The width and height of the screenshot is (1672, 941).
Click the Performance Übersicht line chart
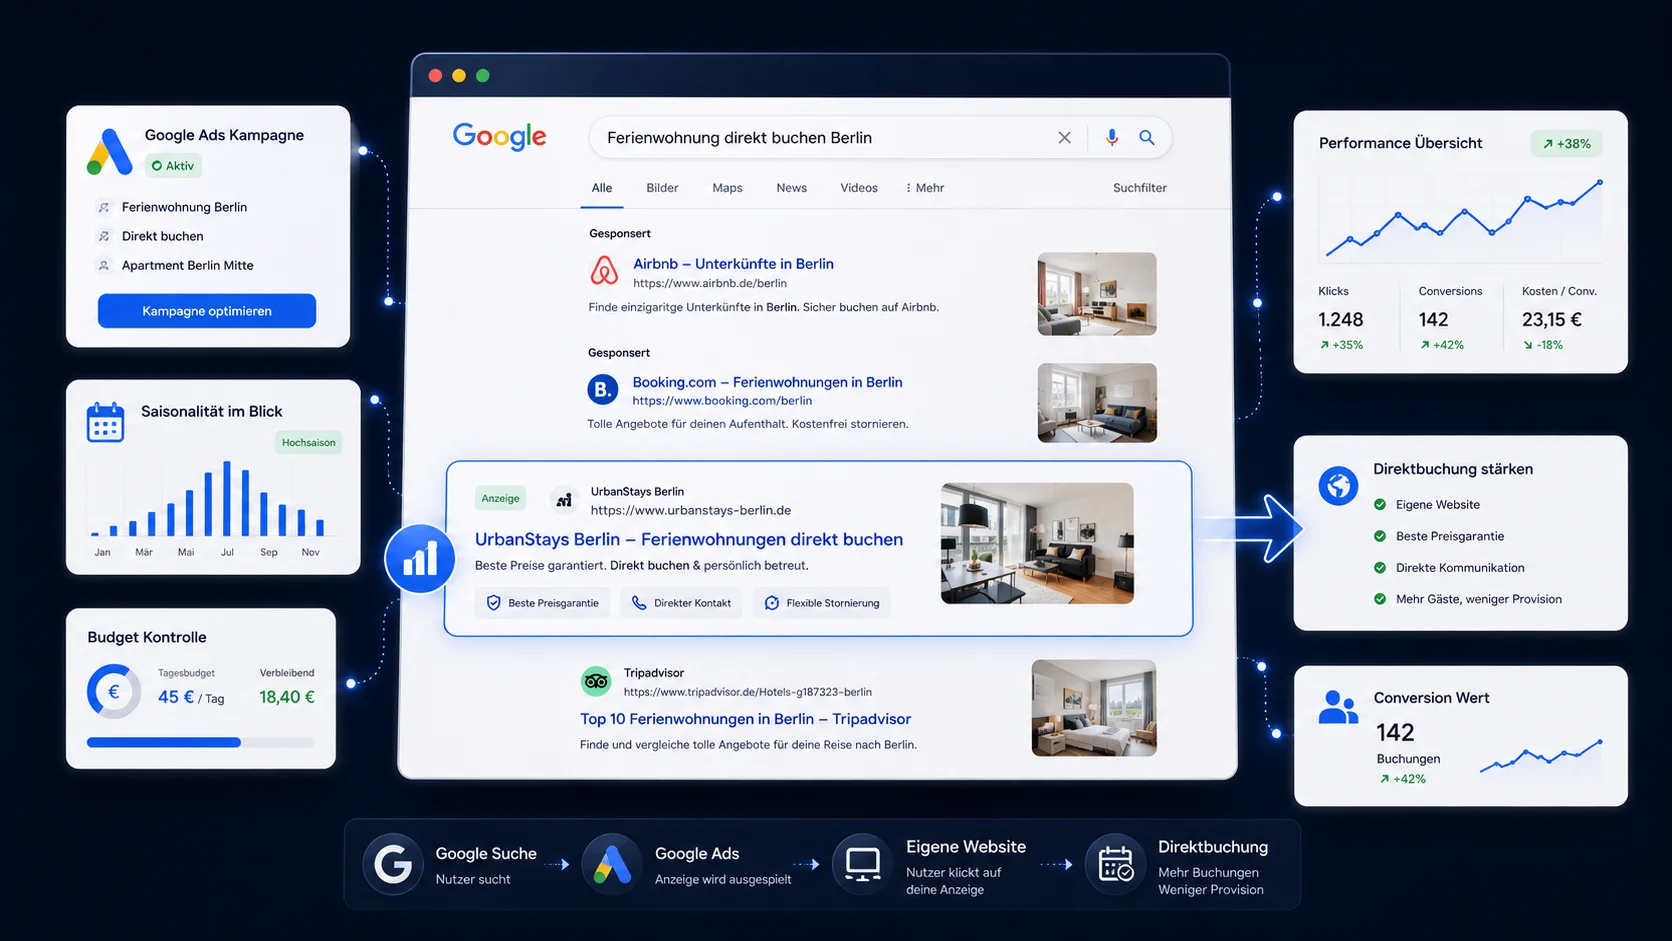coord(1460,218)
